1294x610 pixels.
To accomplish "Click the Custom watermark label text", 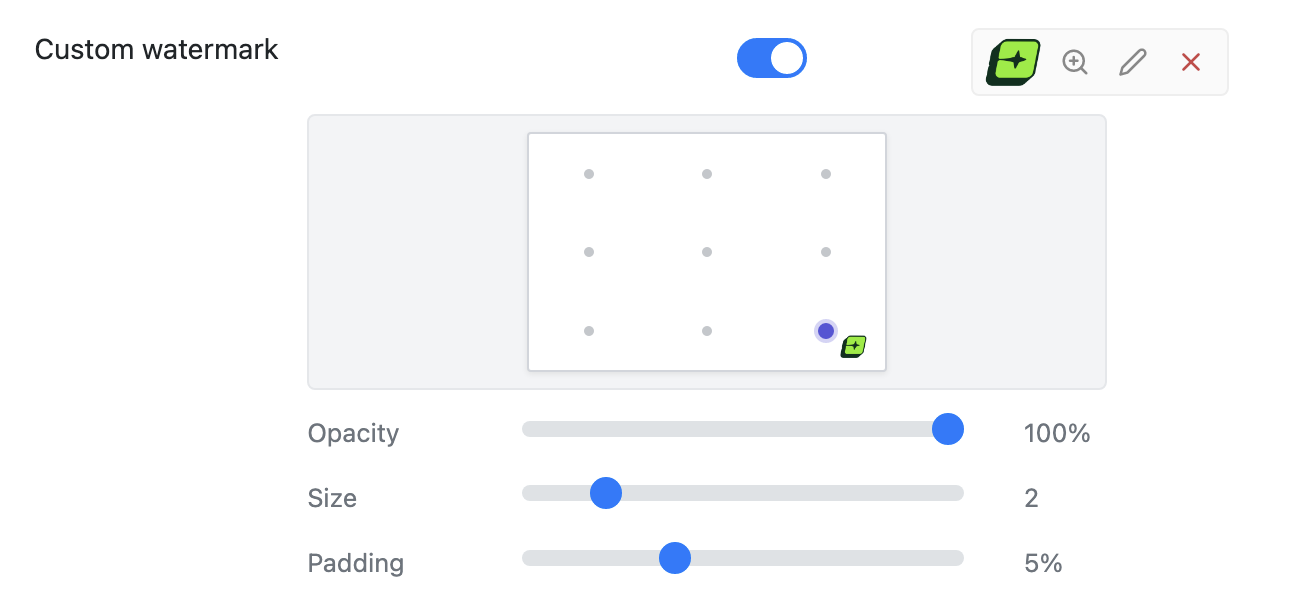I will pyautogui.click(x=156, y=49).
